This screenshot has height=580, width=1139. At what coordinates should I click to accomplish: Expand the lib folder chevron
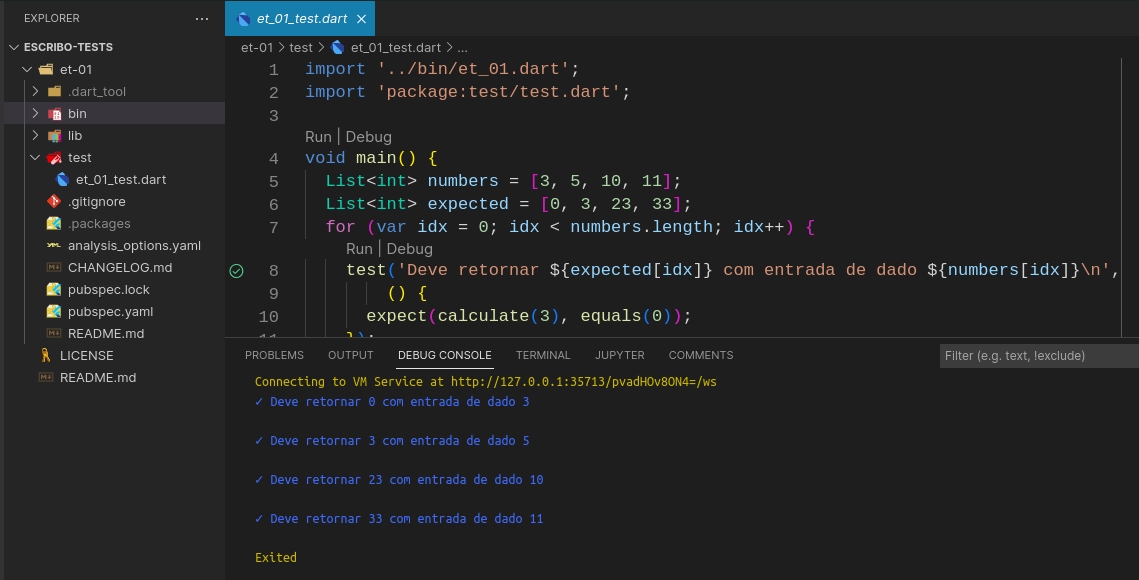coord(35,136)
